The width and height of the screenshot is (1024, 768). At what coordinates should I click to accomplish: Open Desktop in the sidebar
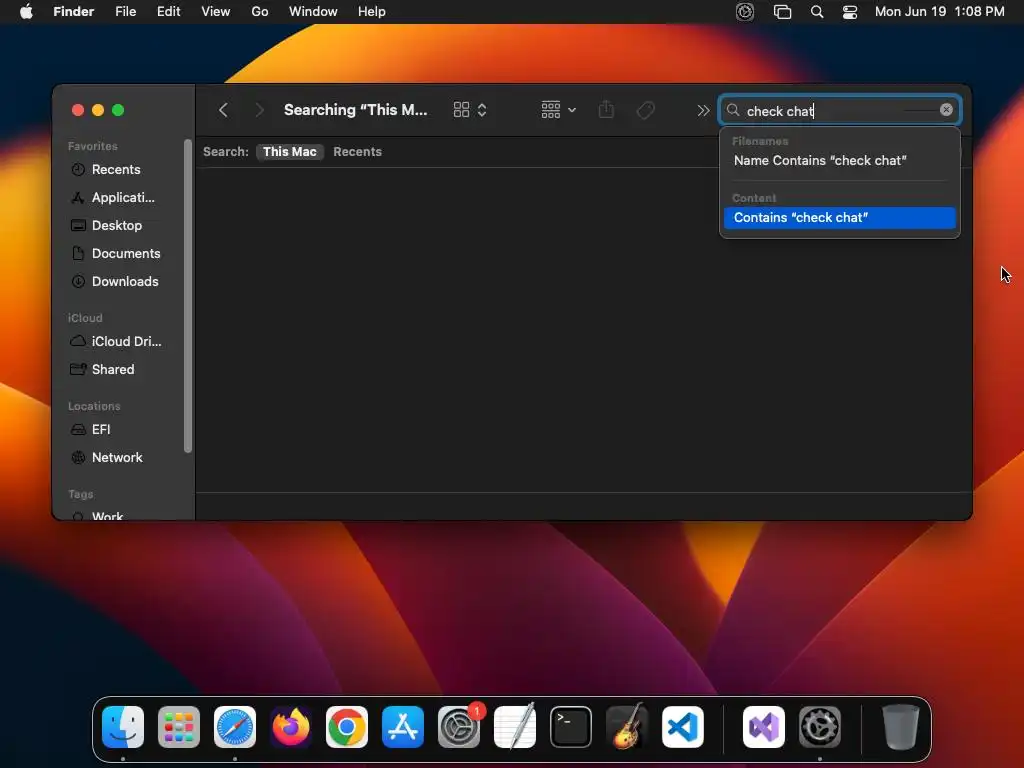pos(118,225)
